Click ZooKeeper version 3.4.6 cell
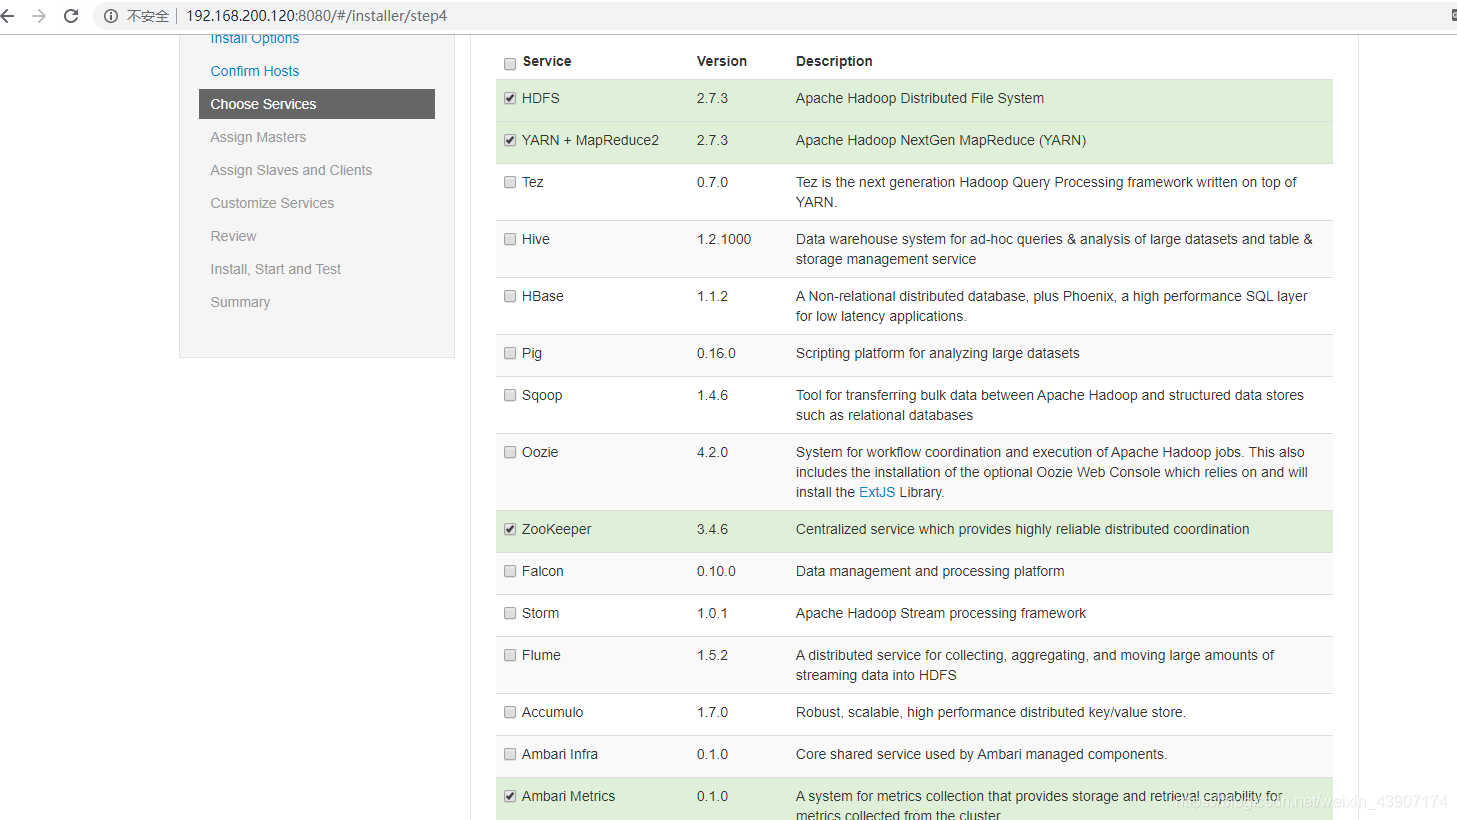This screenshot has height=820, width=1457. [x=712, y=529]
